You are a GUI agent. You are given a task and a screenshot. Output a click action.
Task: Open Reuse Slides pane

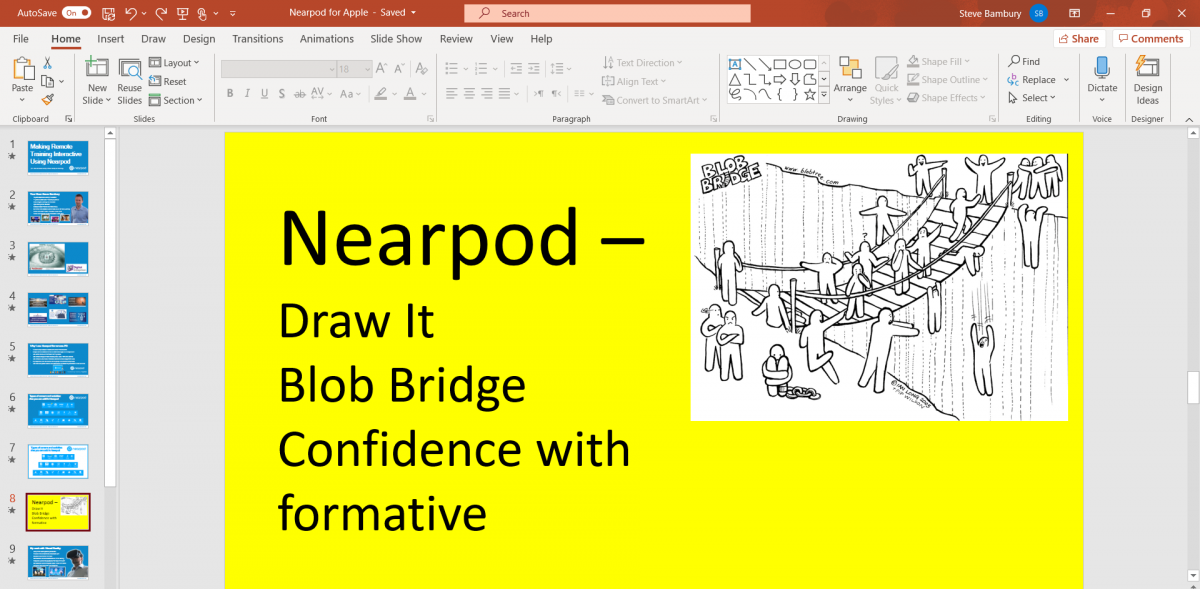coord(130,80)
